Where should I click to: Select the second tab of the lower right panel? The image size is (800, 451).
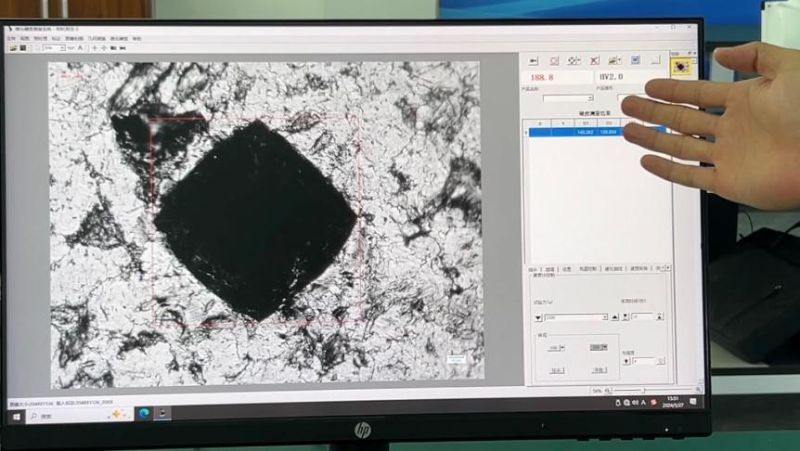coord(550,269)
